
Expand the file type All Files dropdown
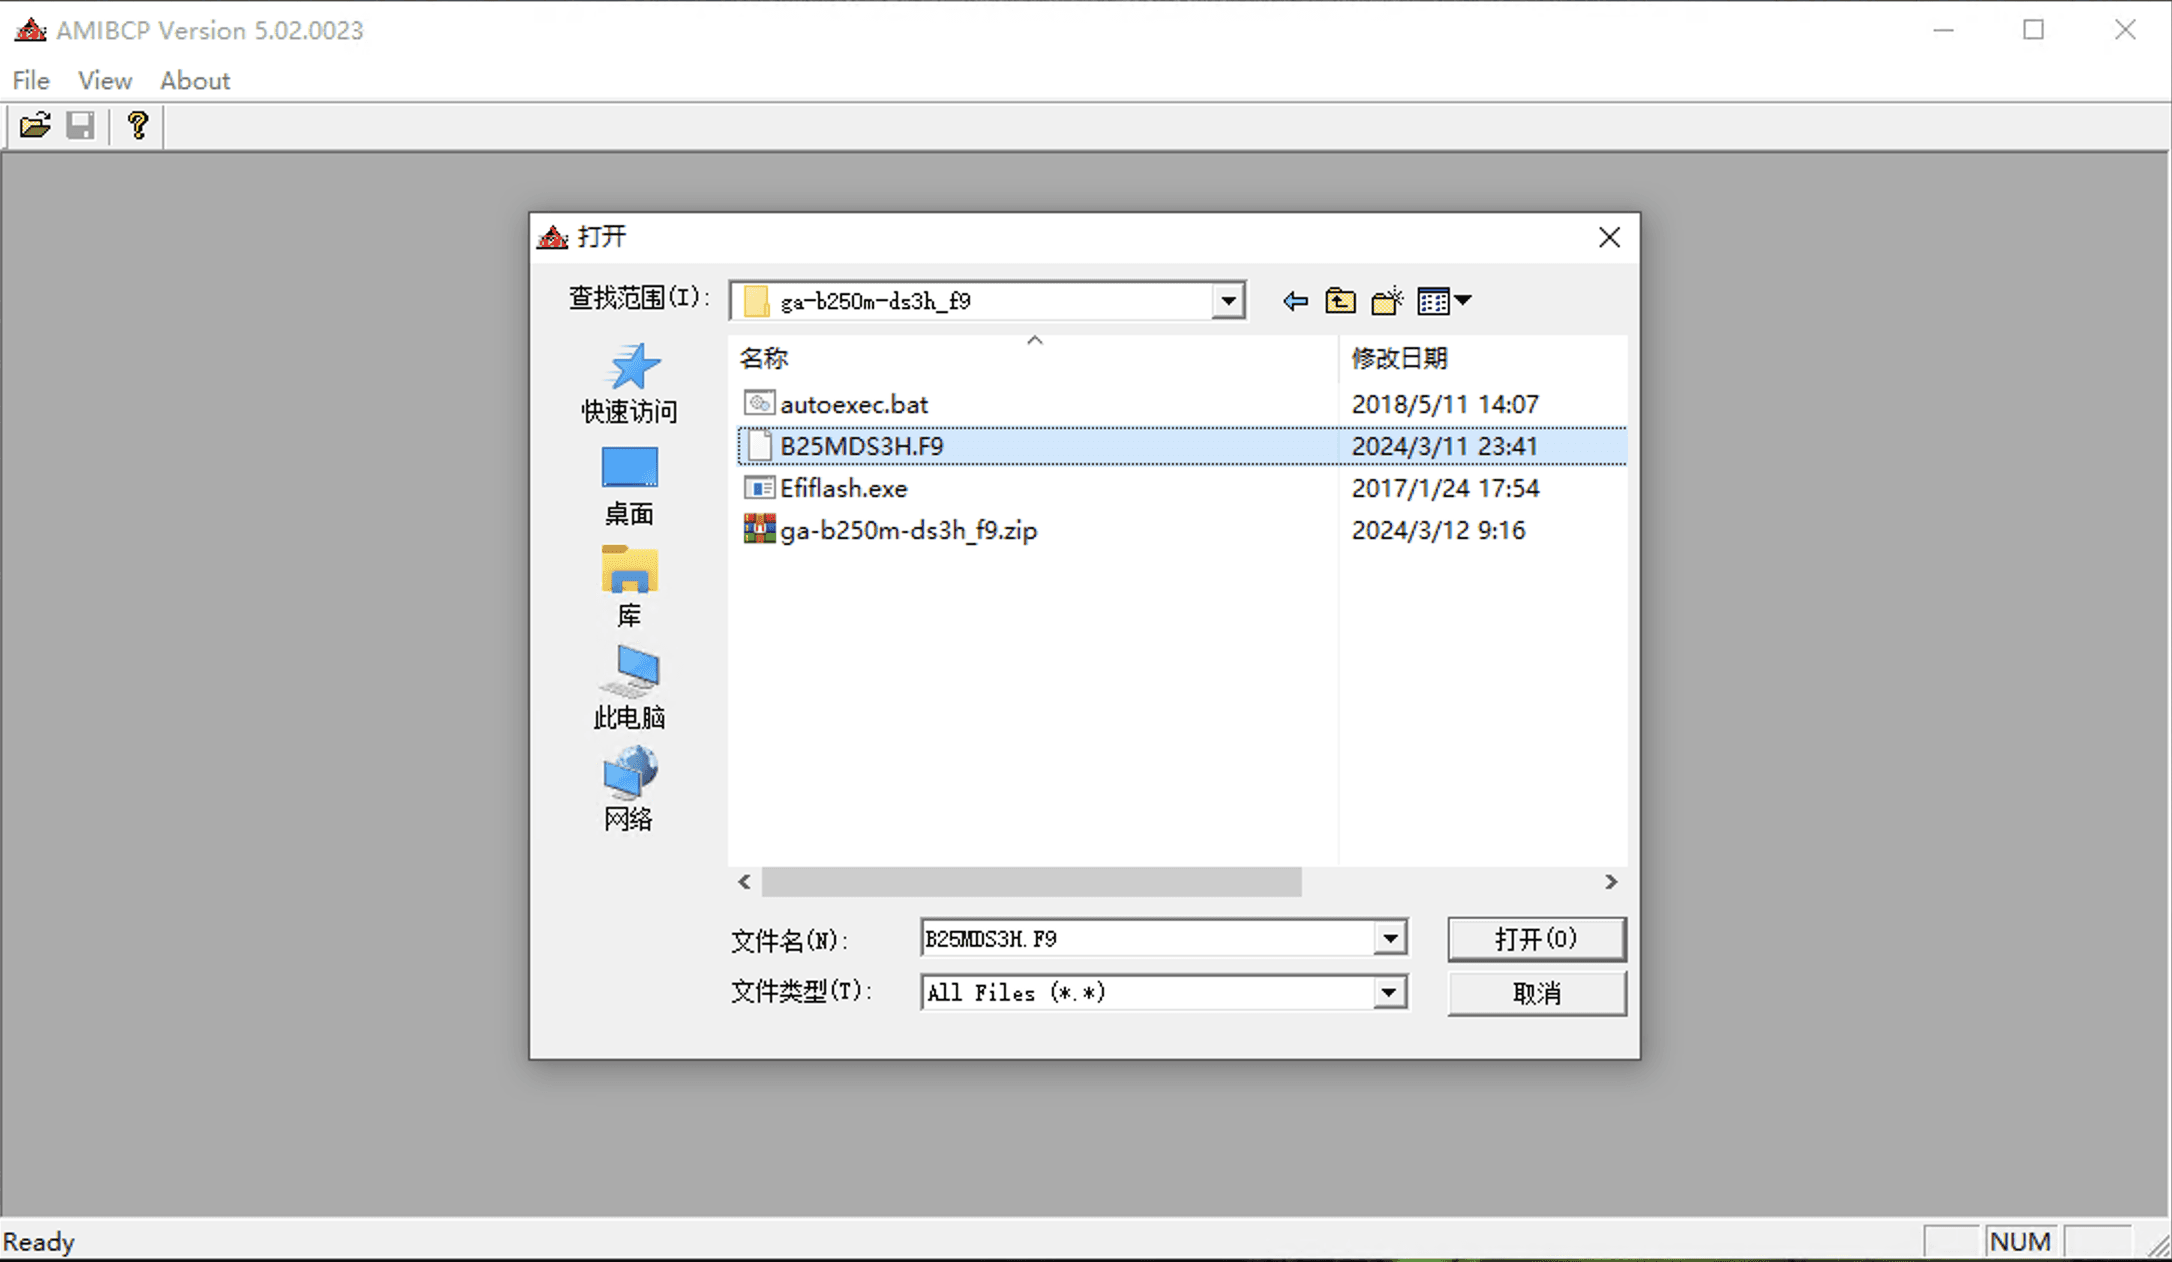(x=1389, y=993)
